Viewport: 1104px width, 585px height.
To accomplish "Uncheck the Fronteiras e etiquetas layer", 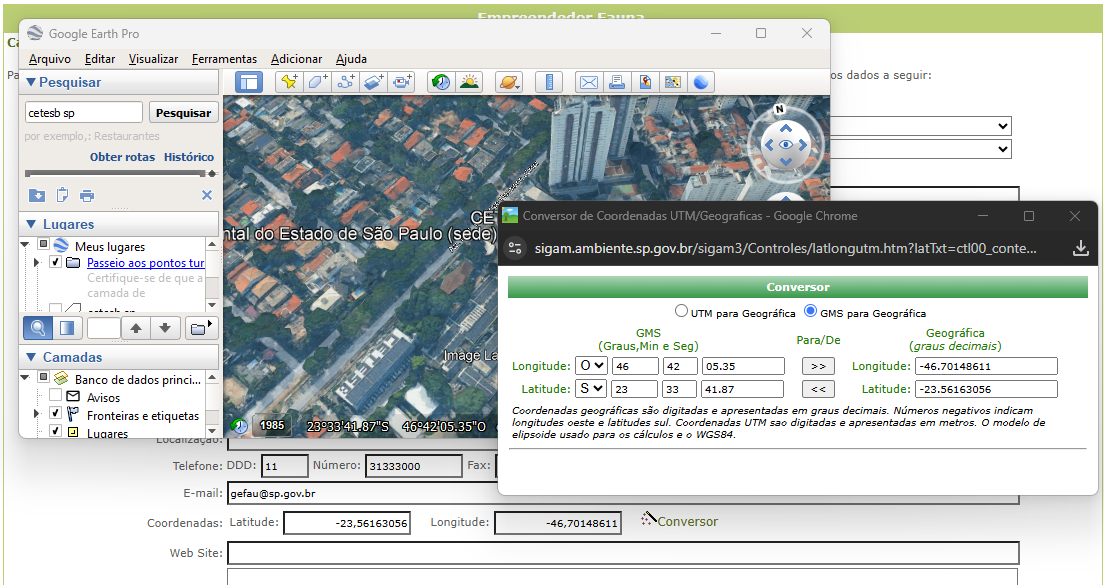I will point(56,415).
